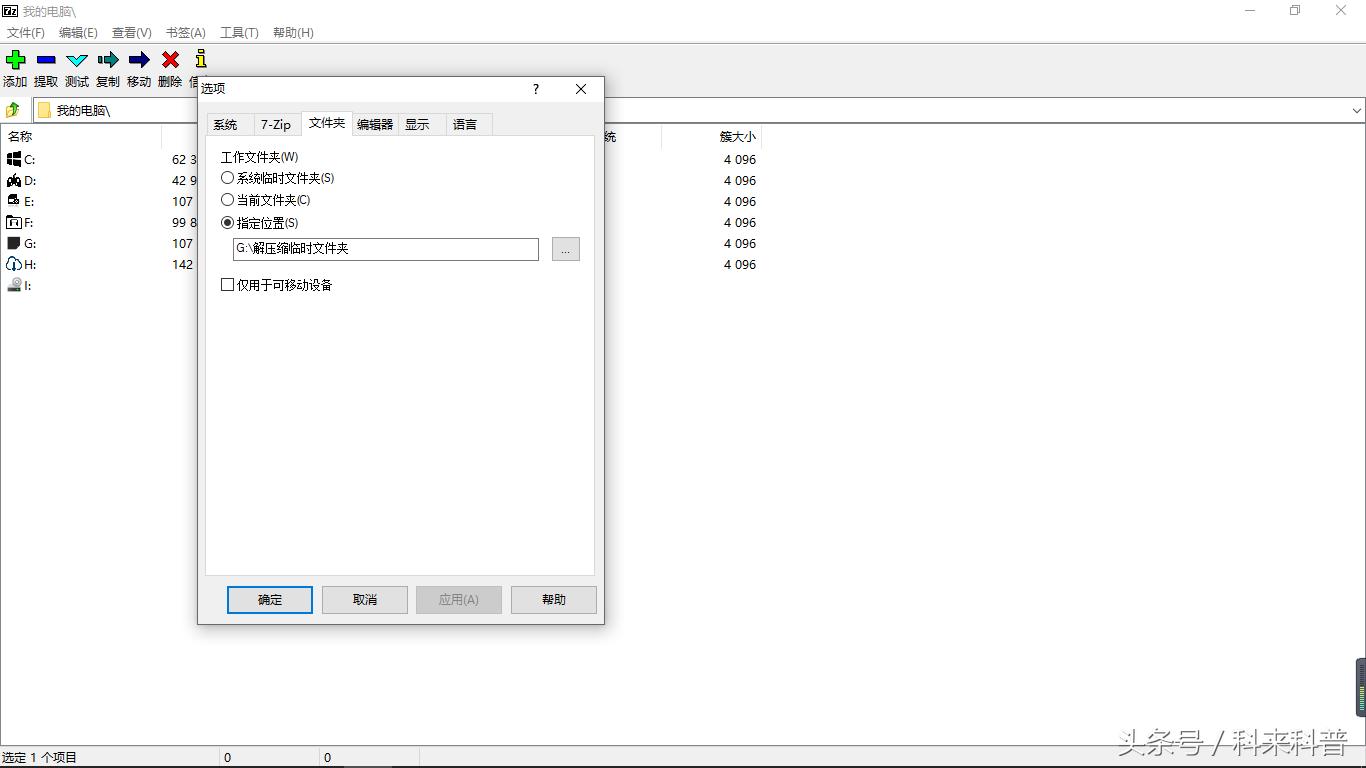
Task: Open the 编辑(E) menu
Action: pos(78,33)
